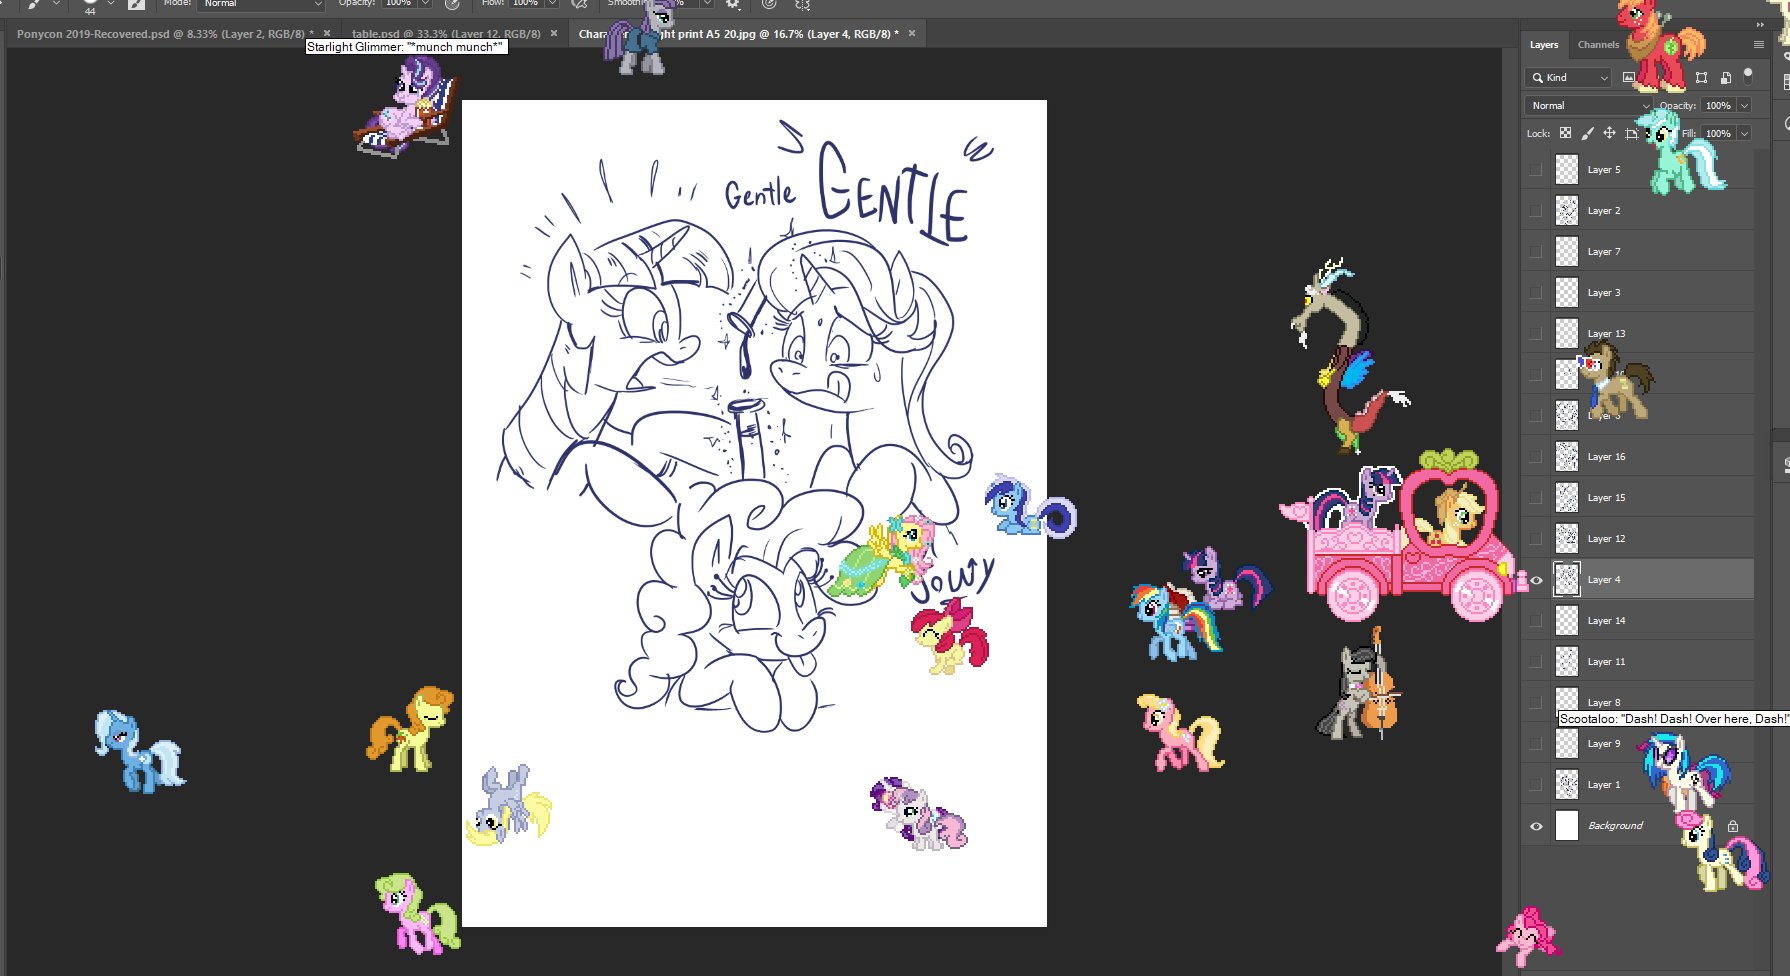The height and width of the screenshot is (976, 1790).
Task: Open the layer Opacity slider dropdown arrow
Action: [1744, 105]
